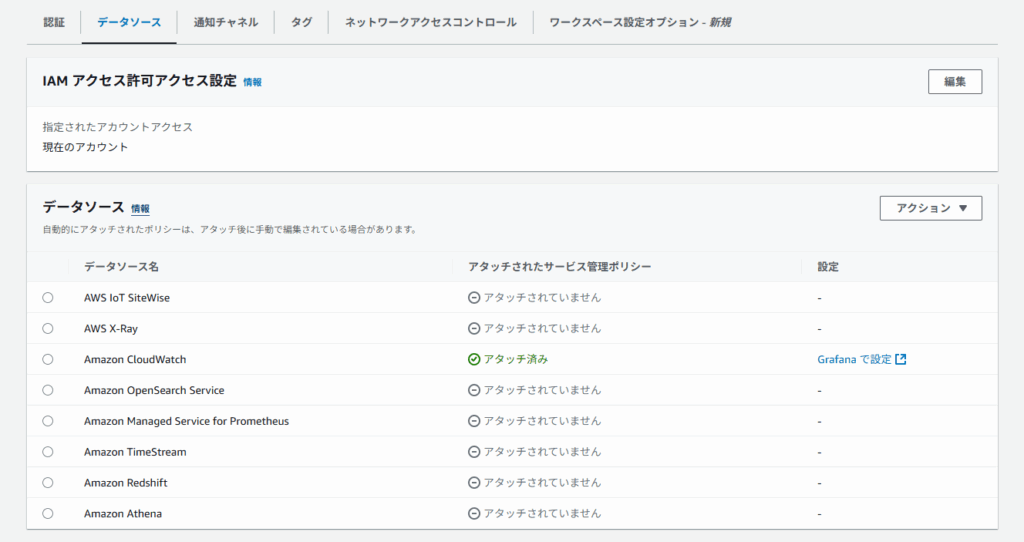
Task: Click the external link icon beside Grafana で設定
Action: 901,359
